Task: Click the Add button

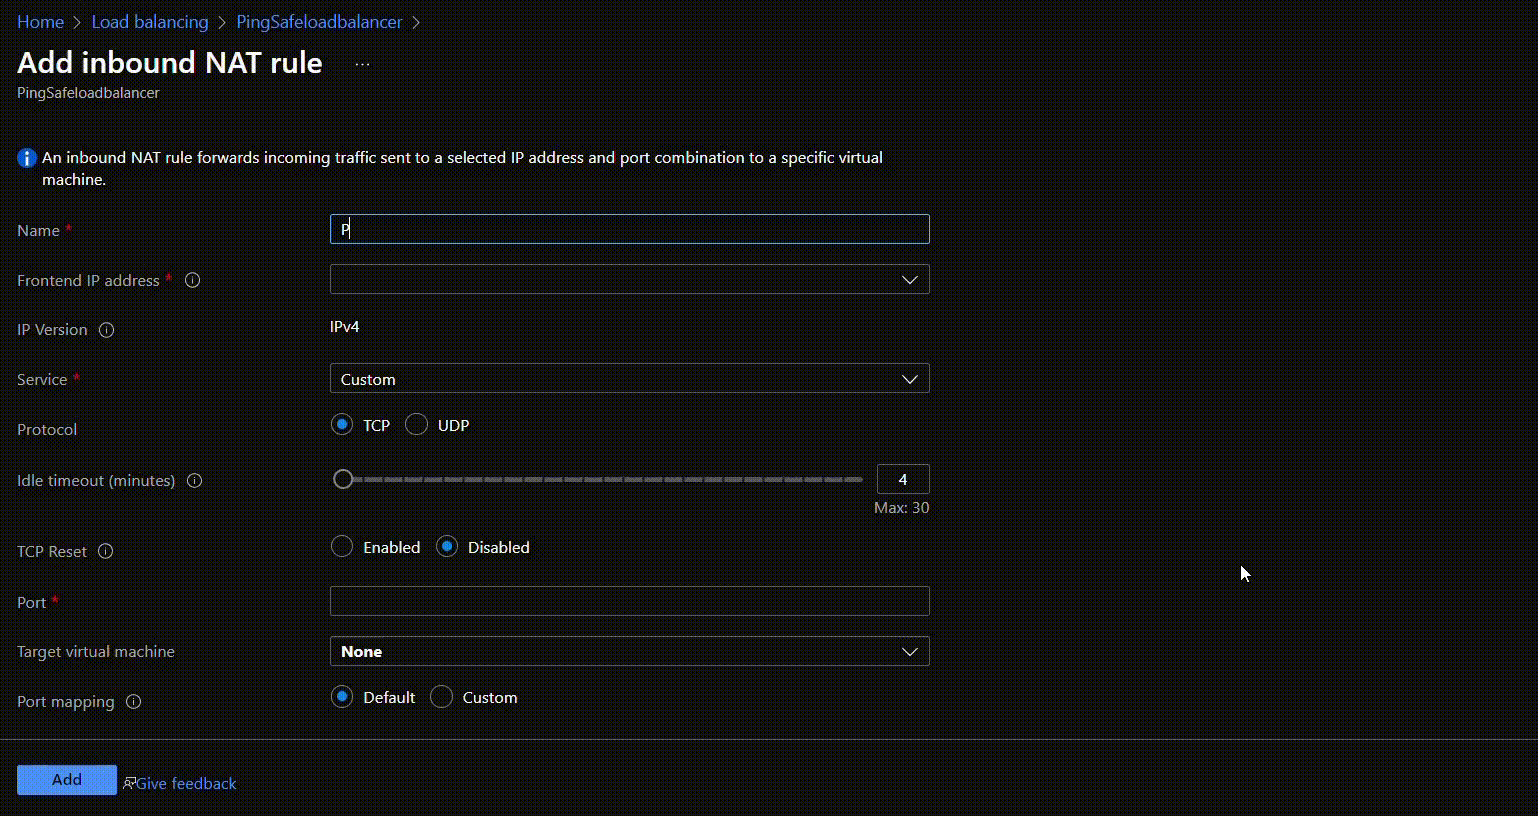Action: coord(67,780)
